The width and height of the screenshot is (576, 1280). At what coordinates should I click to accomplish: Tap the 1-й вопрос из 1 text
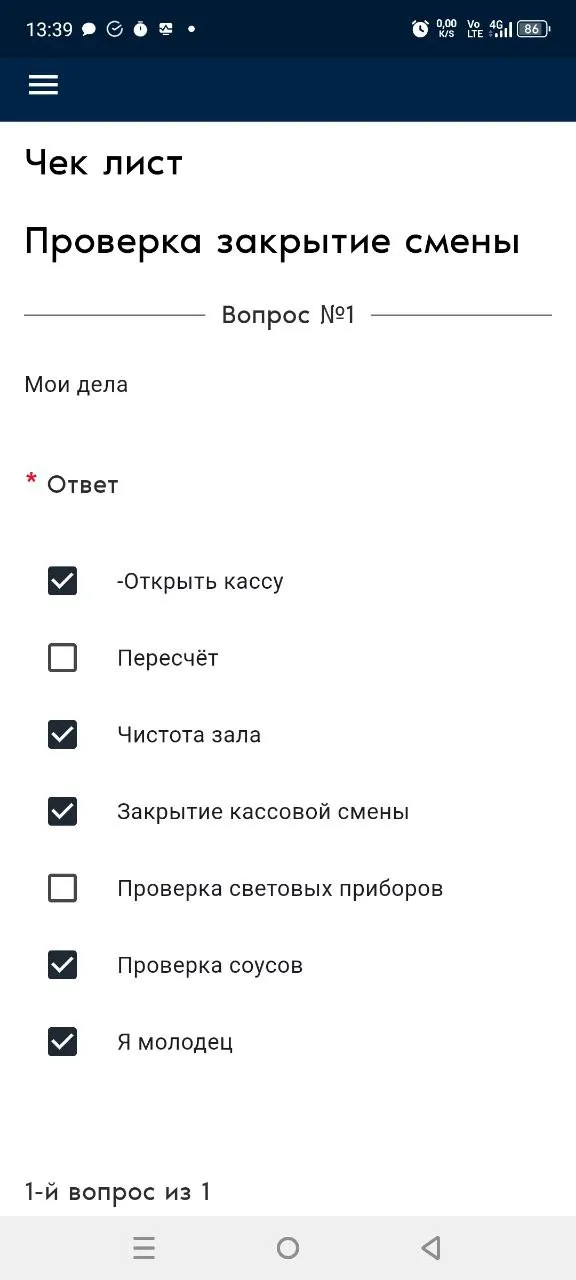point(118,1191)
